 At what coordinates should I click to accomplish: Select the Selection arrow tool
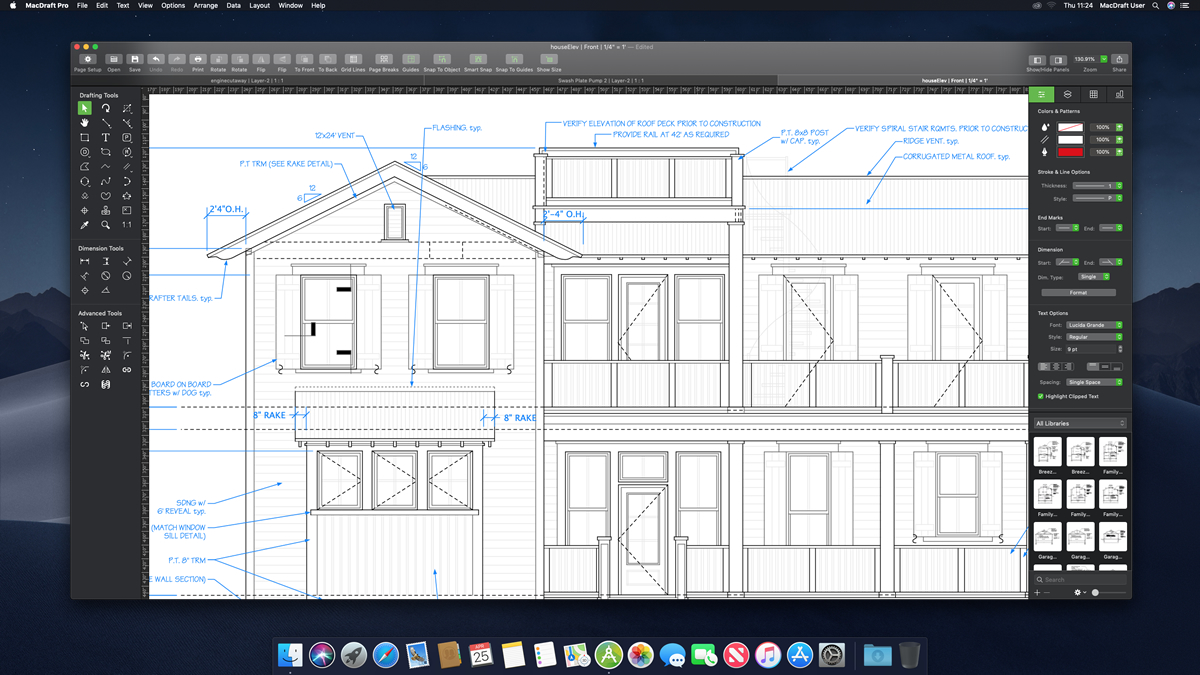[x=84, y=109]
